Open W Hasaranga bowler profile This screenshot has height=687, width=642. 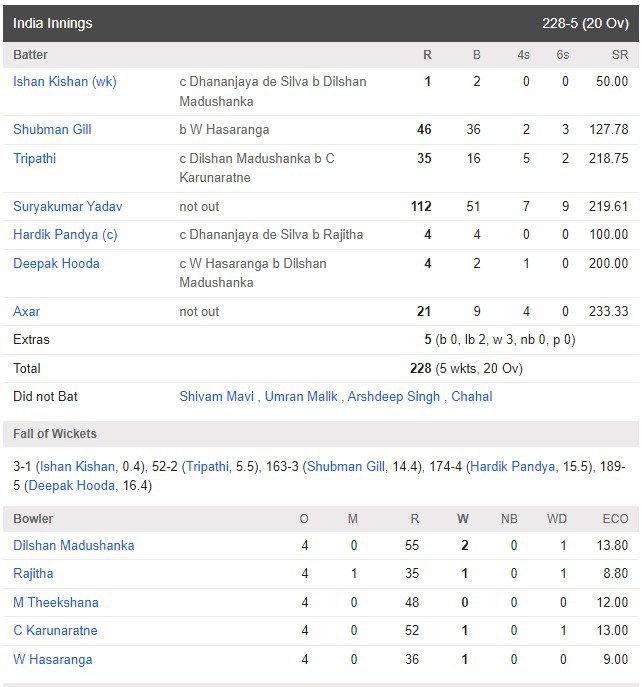click(53, 660)
